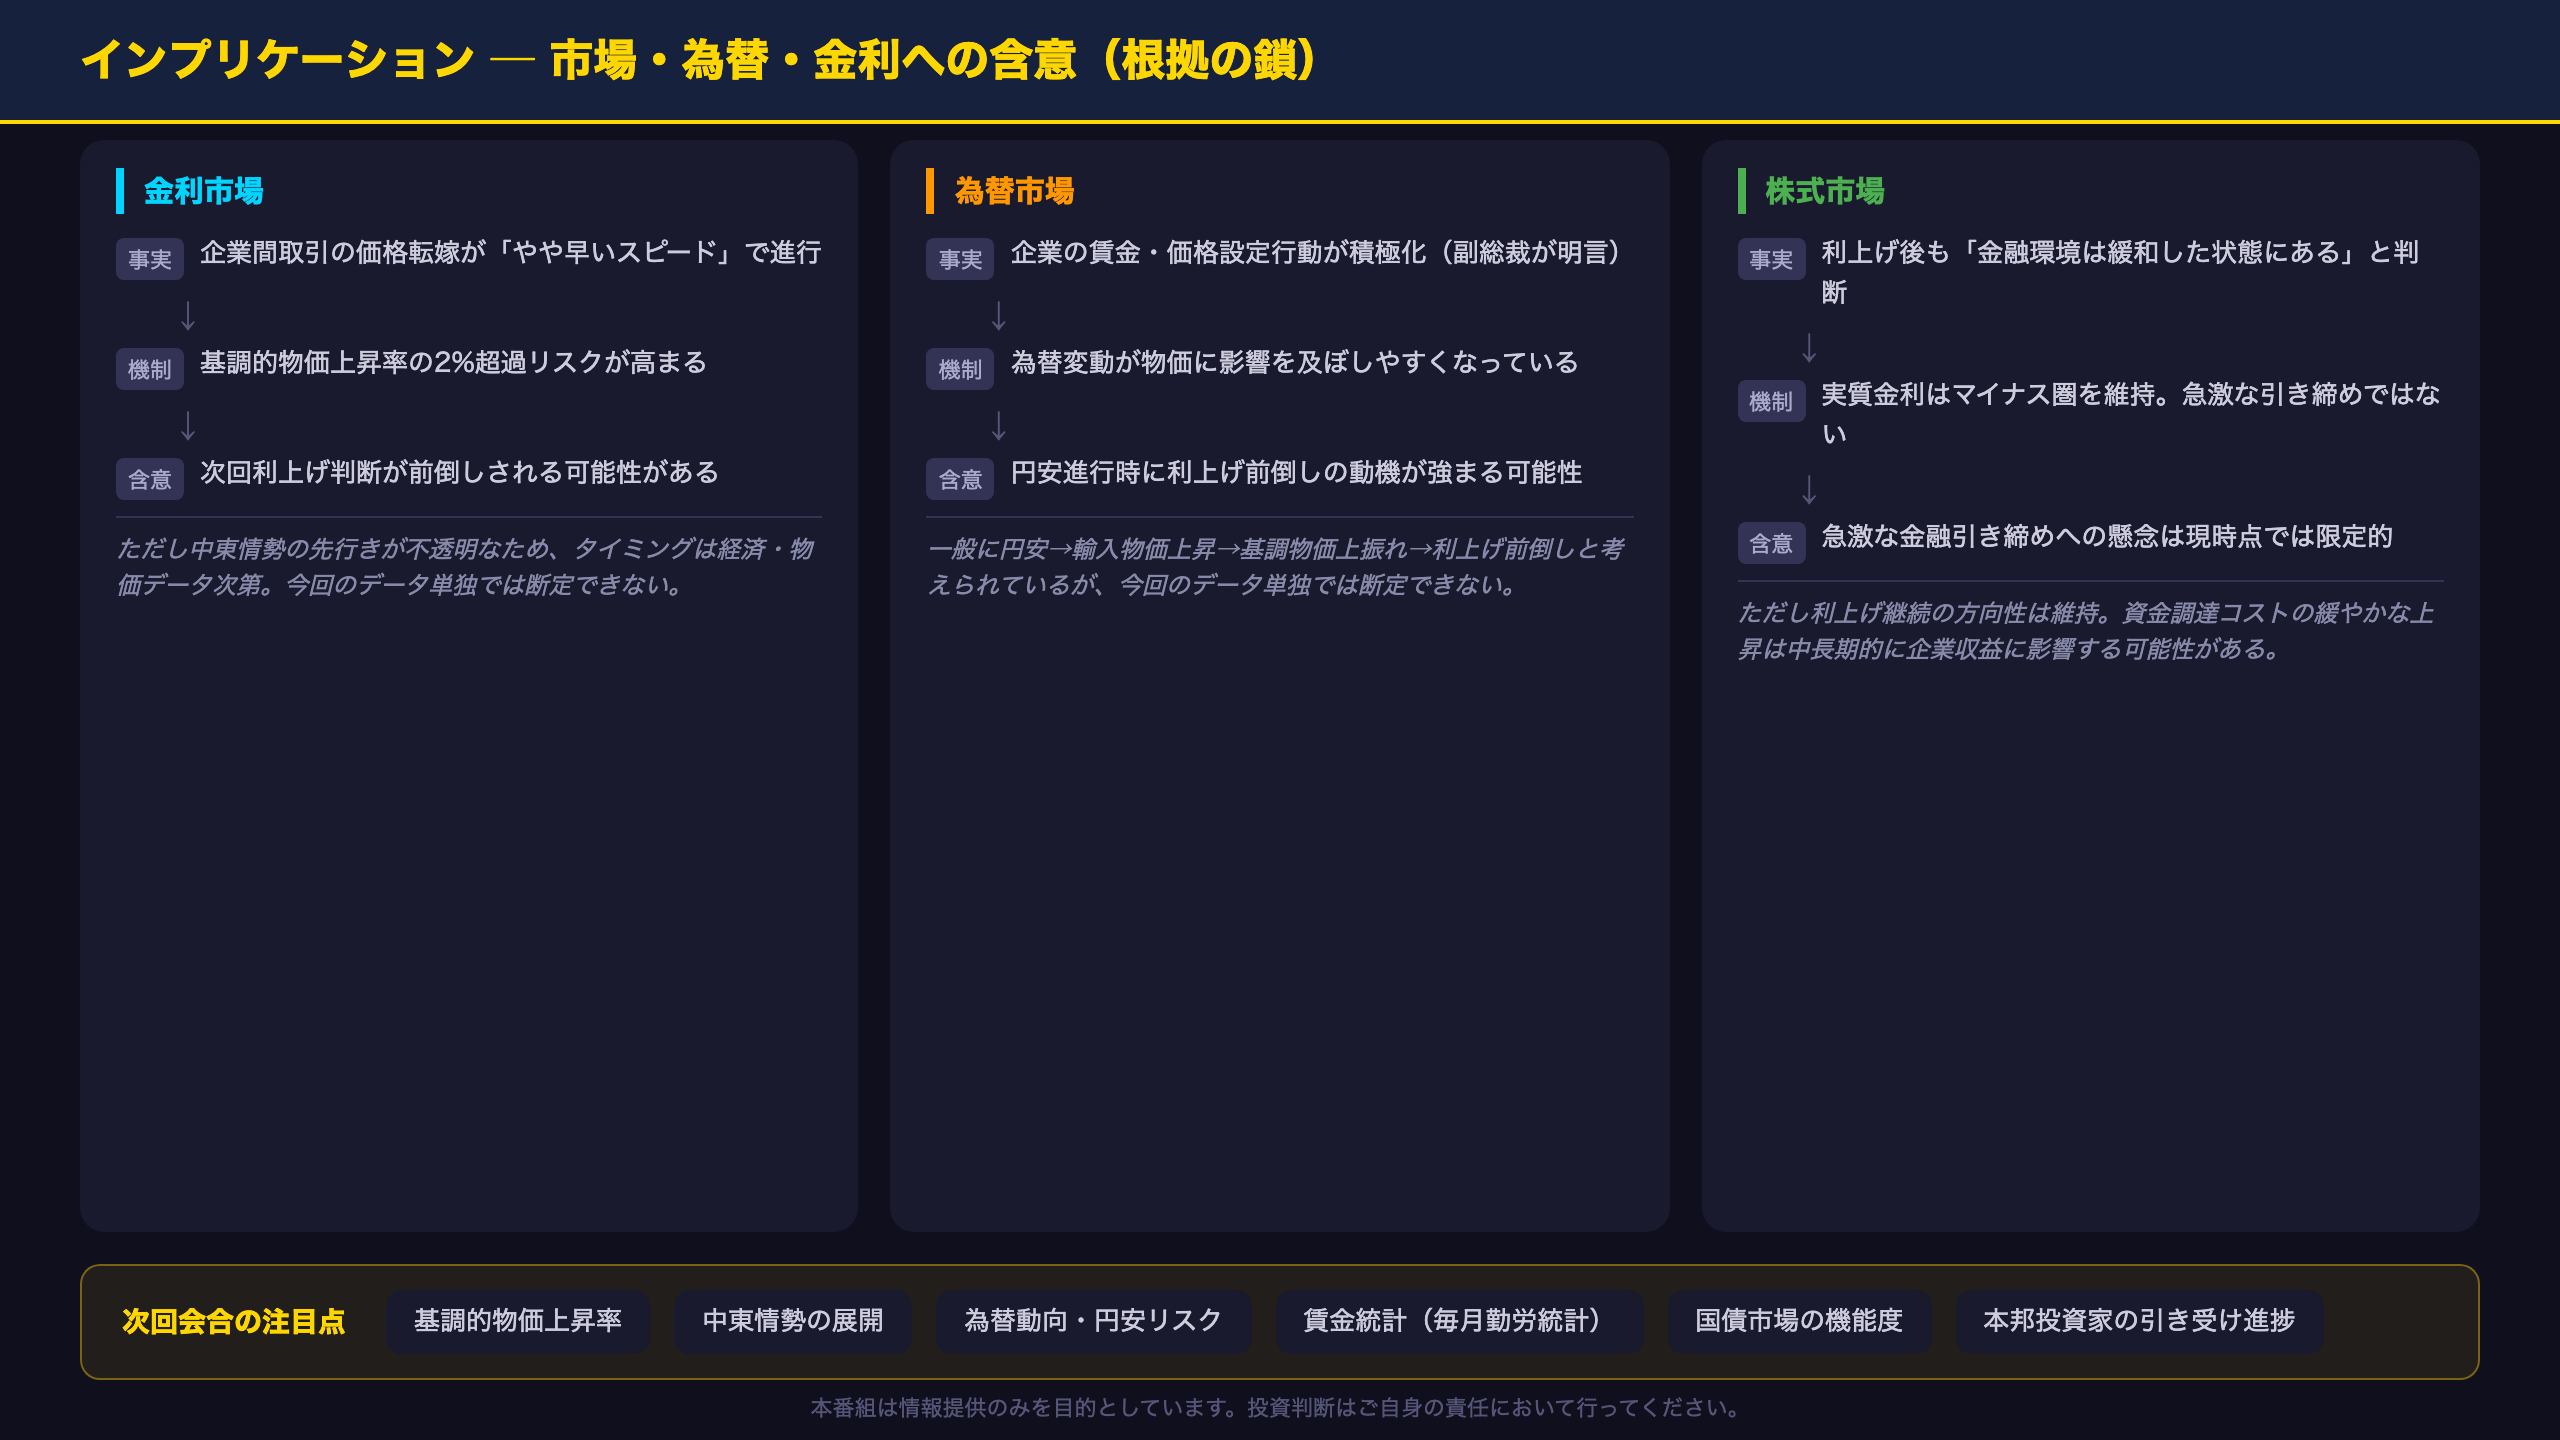
Task: Click text 企業間取引の価格転嫁が「やや早いスピード」で進行
Action: coord(510,252)
